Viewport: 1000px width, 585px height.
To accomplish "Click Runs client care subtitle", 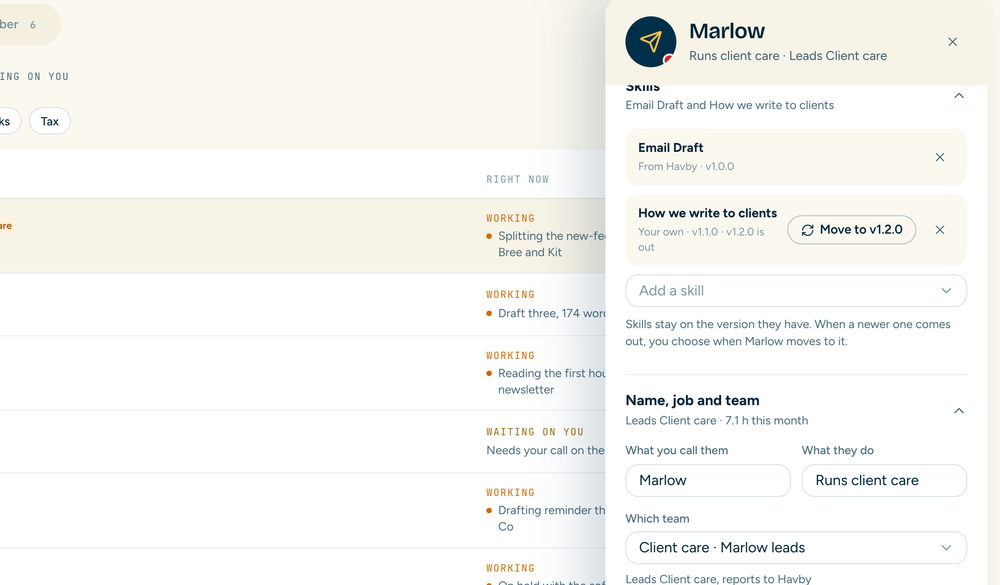I will pyautogui.click(x=788, y=56).
